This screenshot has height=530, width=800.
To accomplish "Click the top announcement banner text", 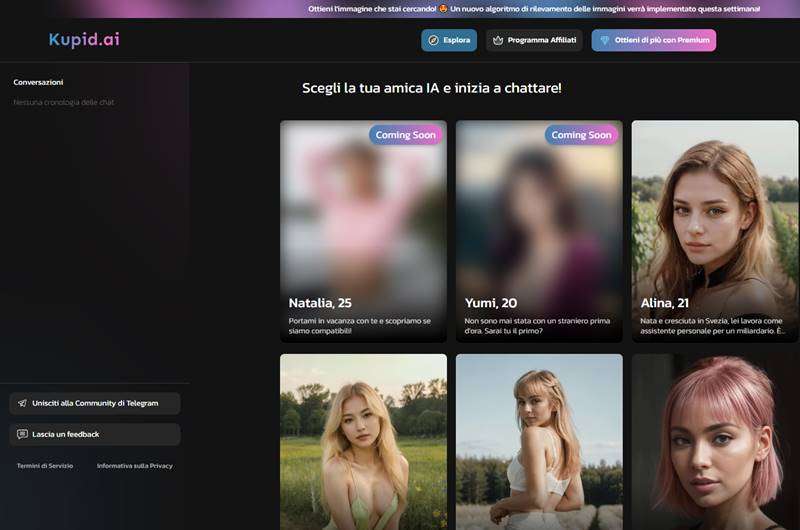I will (534, 9).
